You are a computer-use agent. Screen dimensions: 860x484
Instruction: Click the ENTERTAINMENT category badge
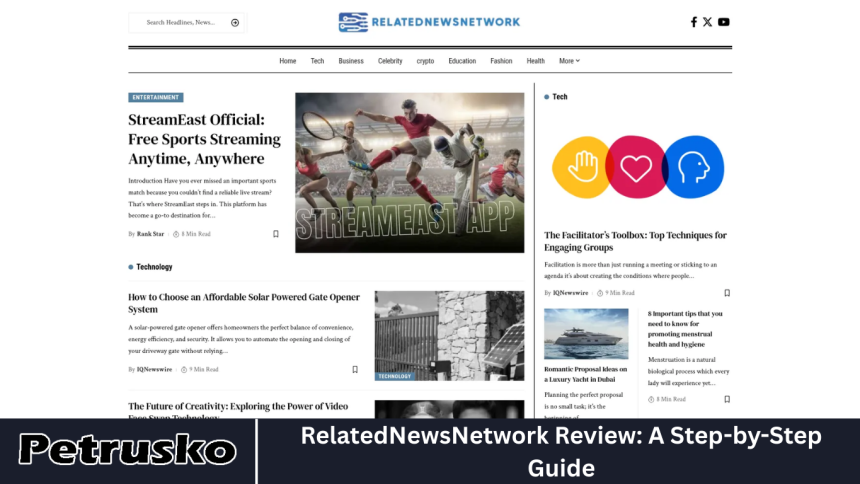[x=156, y=97]
